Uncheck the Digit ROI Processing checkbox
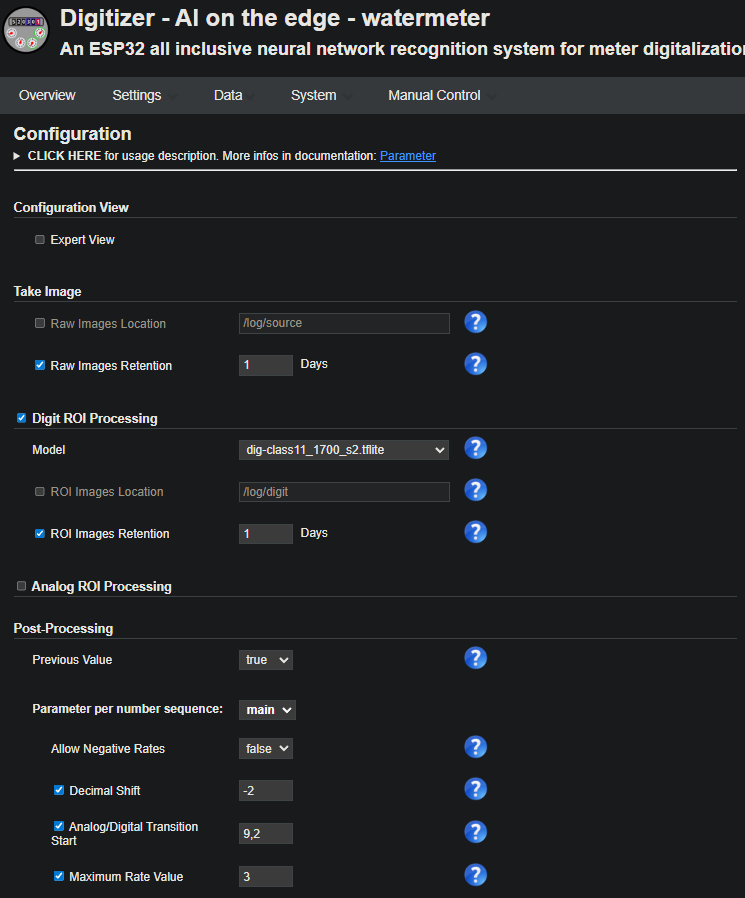The width and height of the screenshot is (745, 898). (x=22, y=418)
